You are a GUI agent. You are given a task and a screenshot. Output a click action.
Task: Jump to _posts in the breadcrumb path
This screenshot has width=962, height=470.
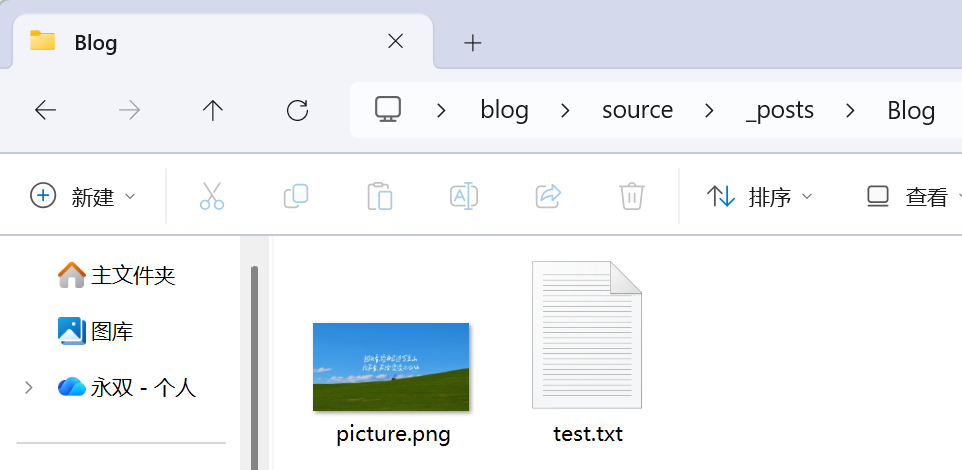tap(780, 110)
